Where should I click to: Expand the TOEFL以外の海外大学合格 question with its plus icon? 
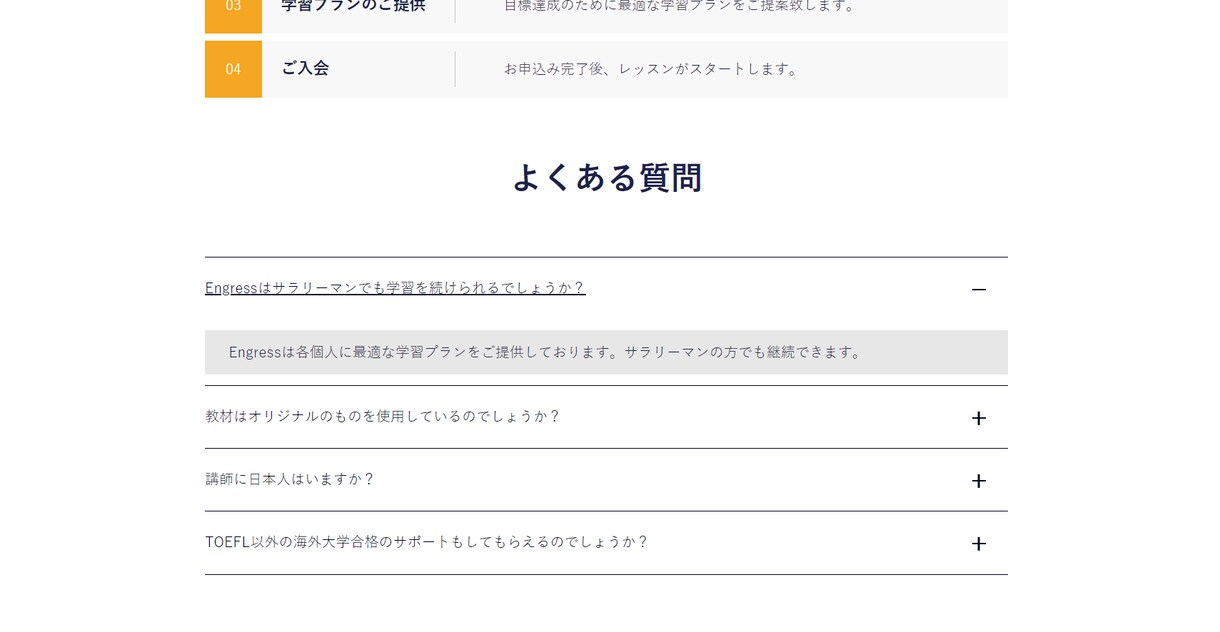click(978, 544)
